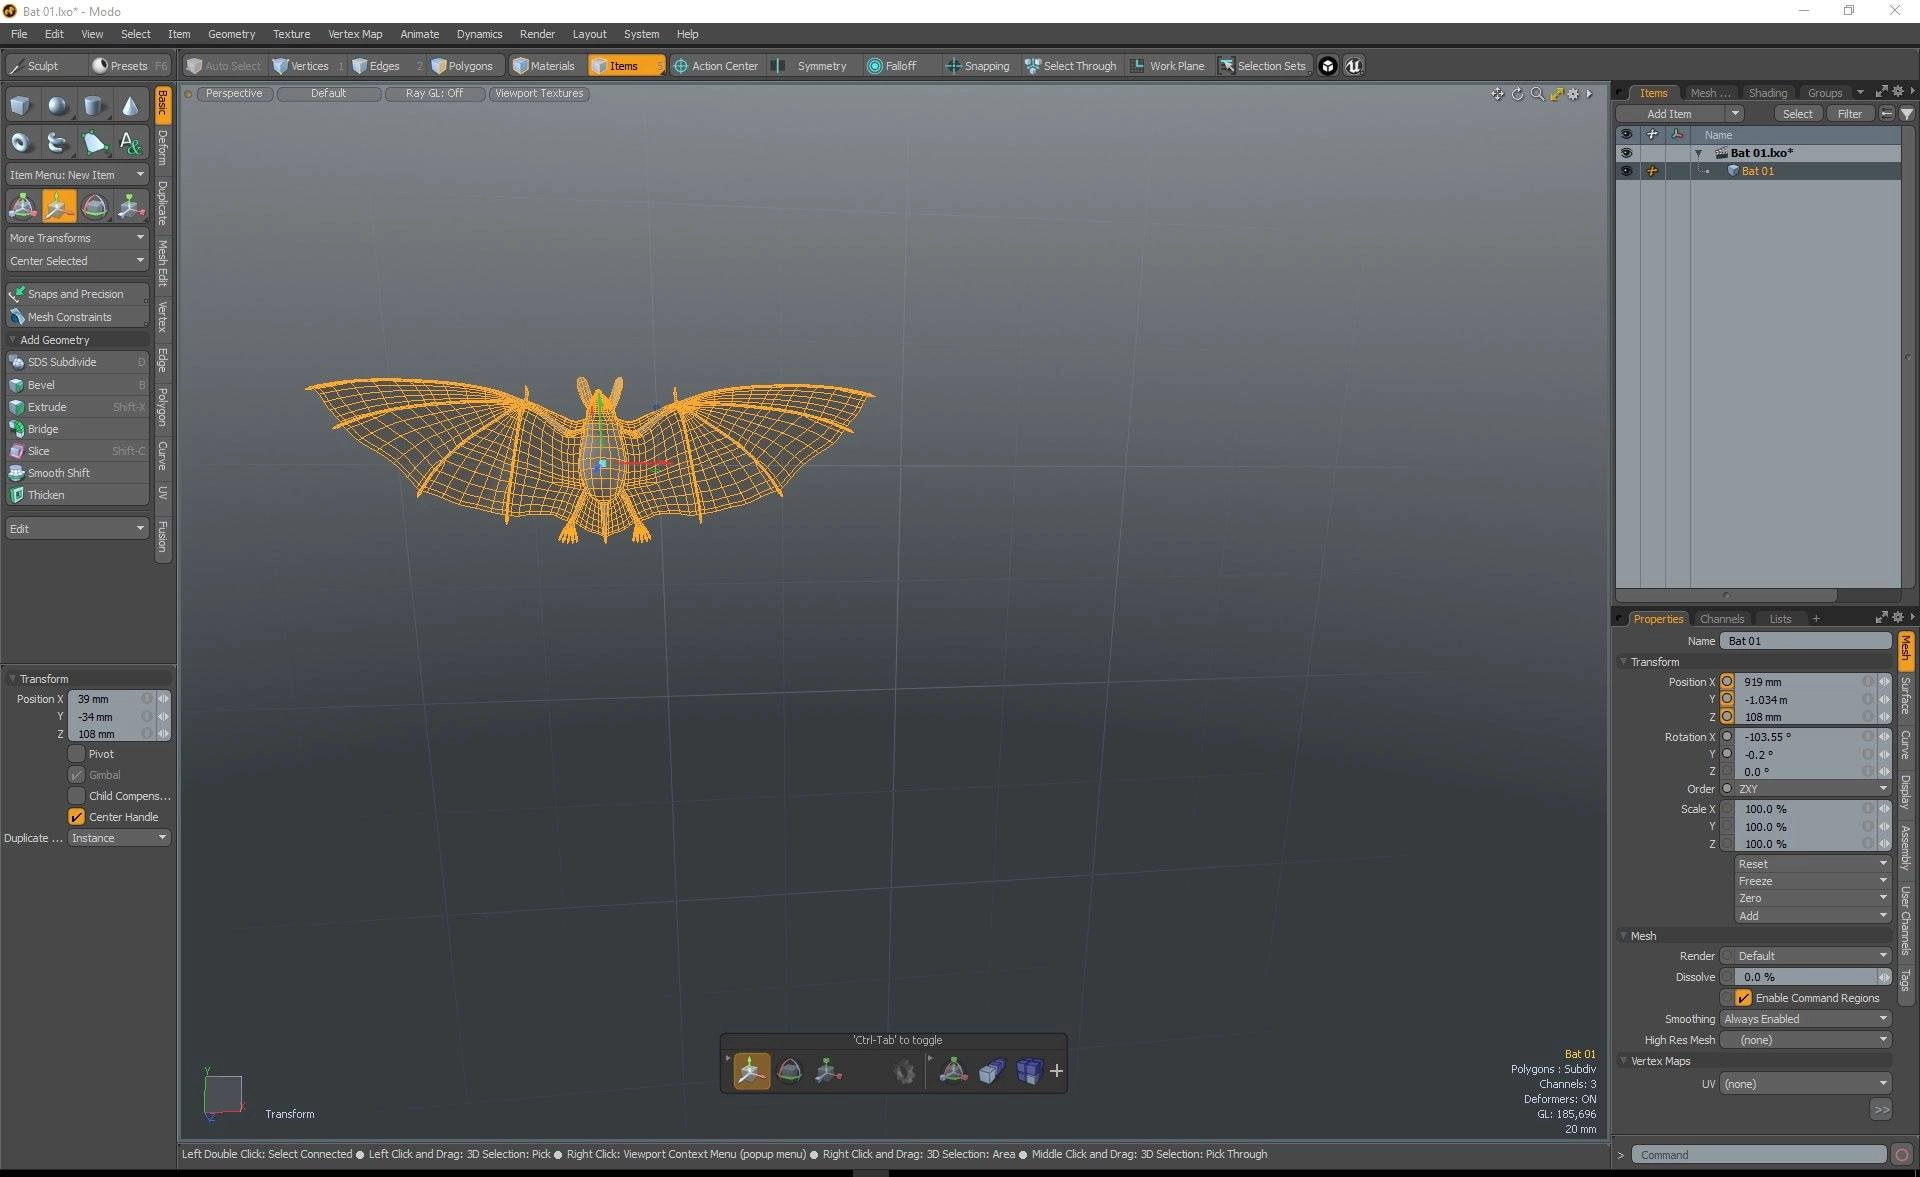Select the tube primitive tool
The image size is (1920, 1177).
(58, 143)
